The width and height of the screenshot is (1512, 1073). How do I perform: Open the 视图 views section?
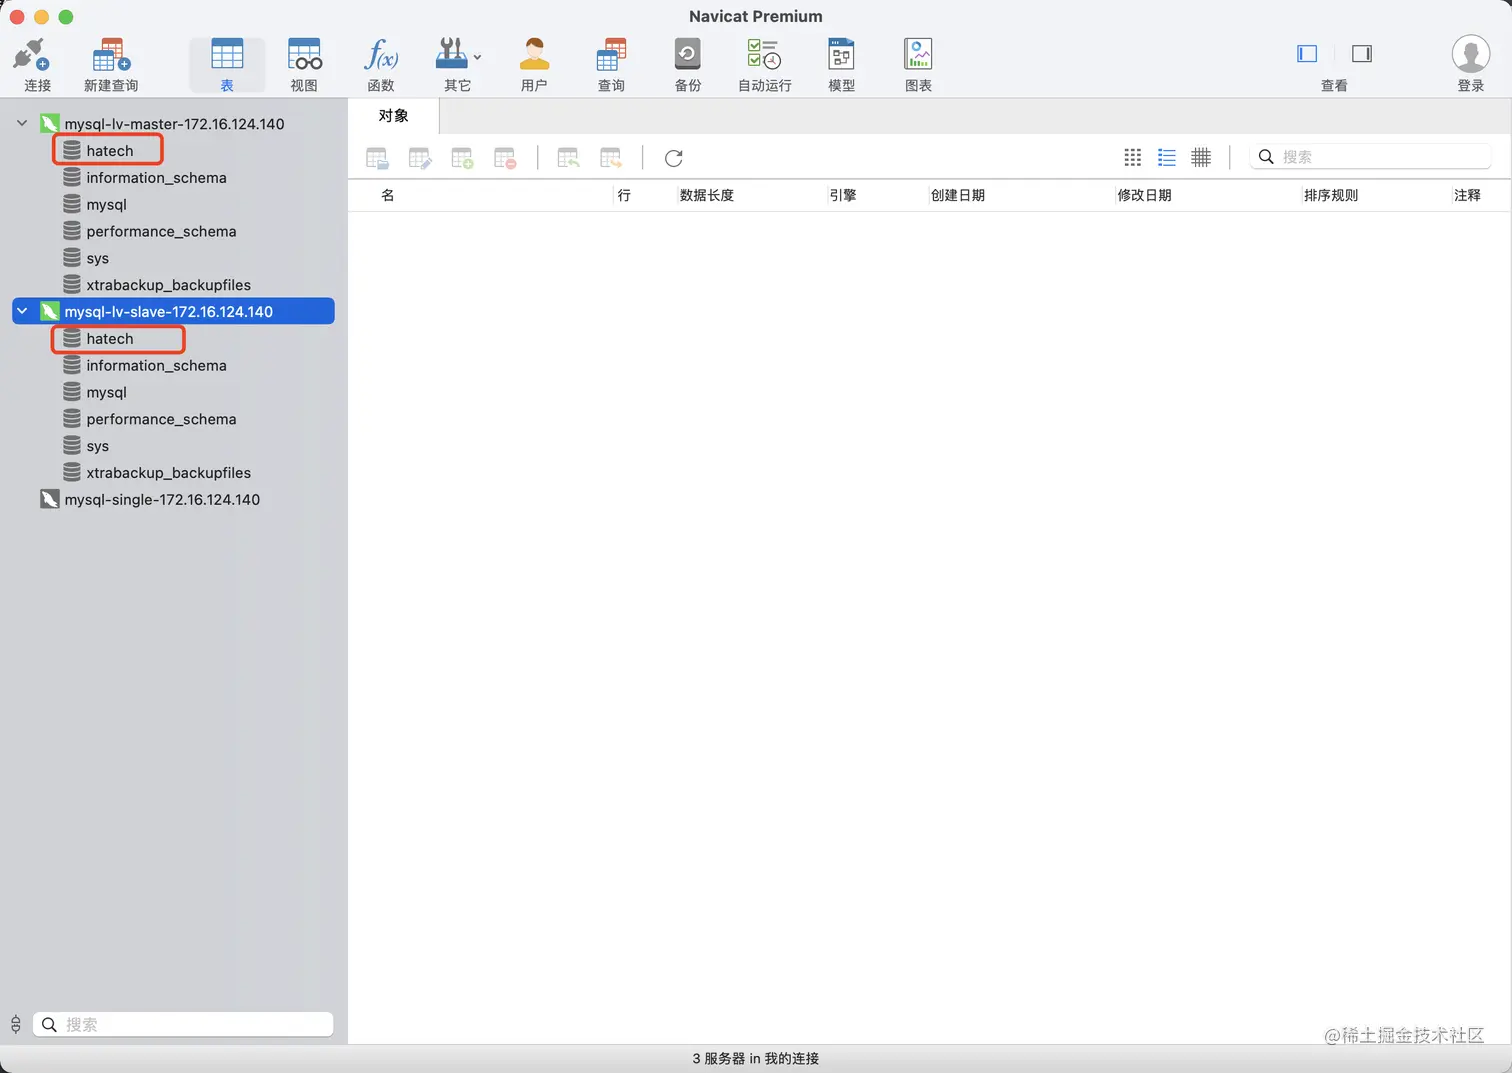click(304, 65)
